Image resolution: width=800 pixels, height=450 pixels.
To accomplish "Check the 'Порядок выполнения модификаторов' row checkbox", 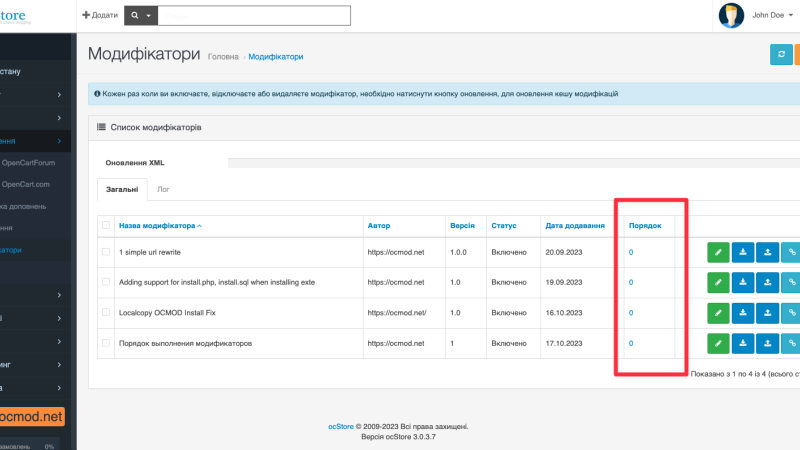I will point(106,343).
